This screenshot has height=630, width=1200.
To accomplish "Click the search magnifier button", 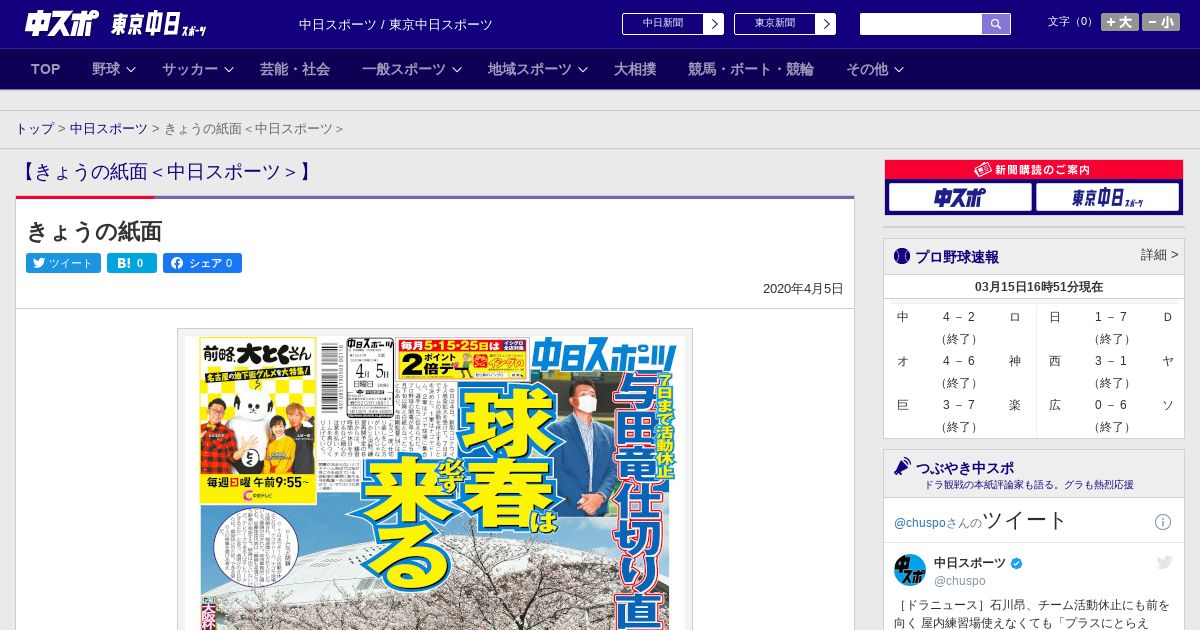I will click(996, 24).
